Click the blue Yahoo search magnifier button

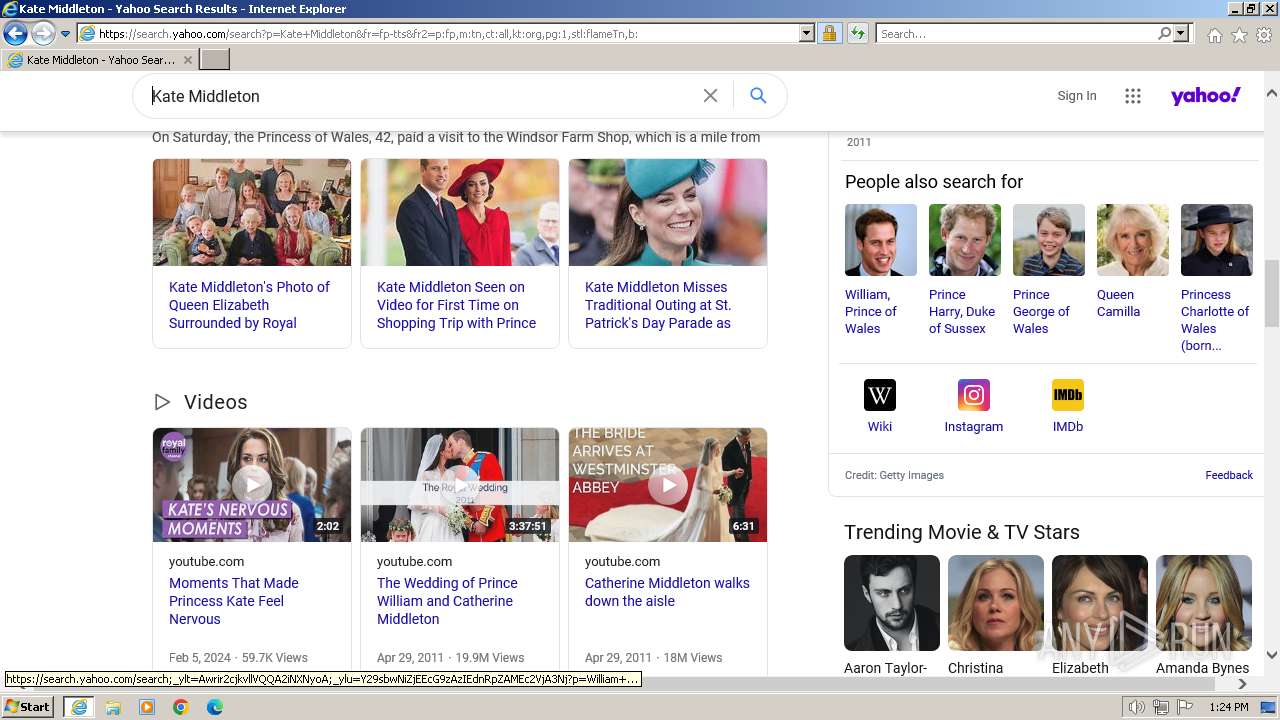click(758, 96)
